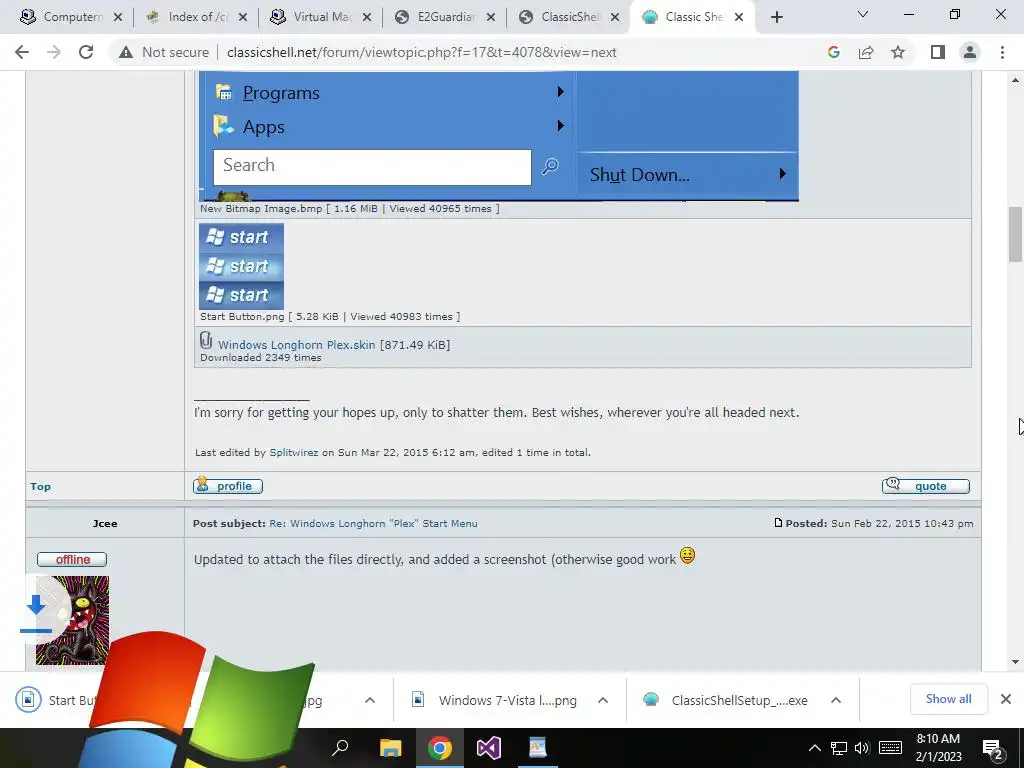This screenshot has height=768, width=1024.
Task: Open the notification center icon
Action: tap(993, 749)
